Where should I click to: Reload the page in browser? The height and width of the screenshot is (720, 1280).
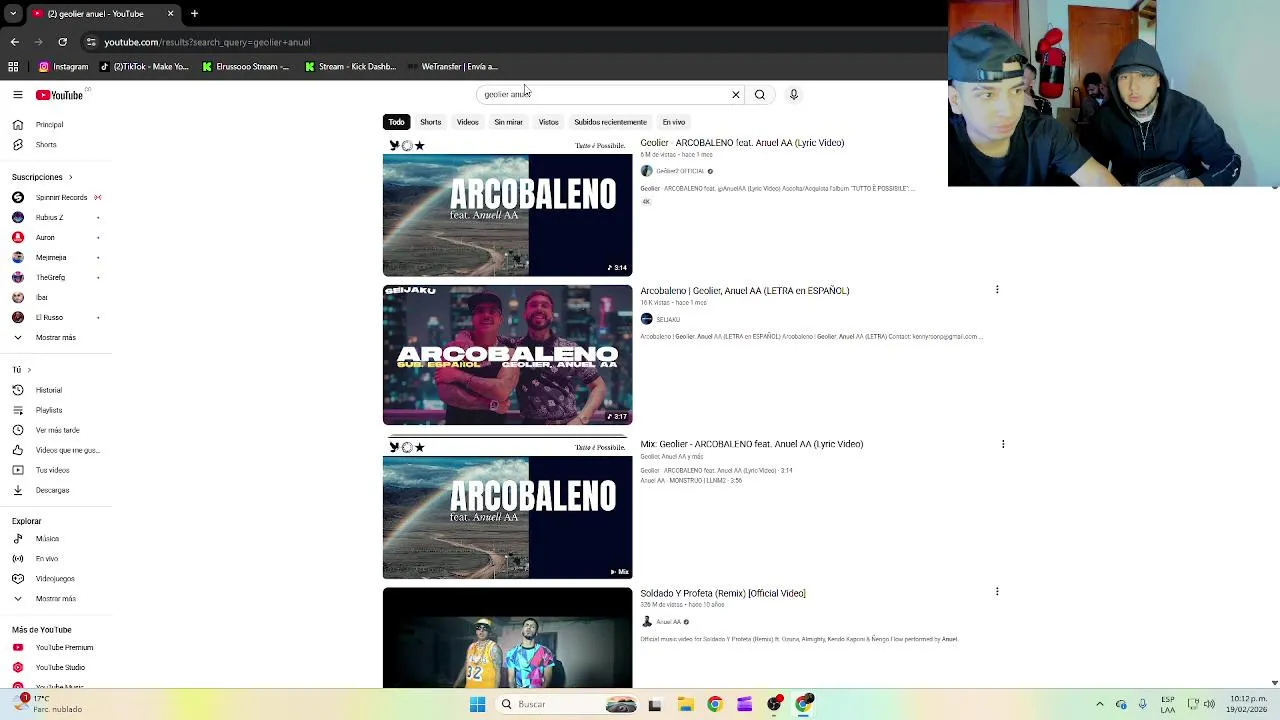click(x=62, y=42)
